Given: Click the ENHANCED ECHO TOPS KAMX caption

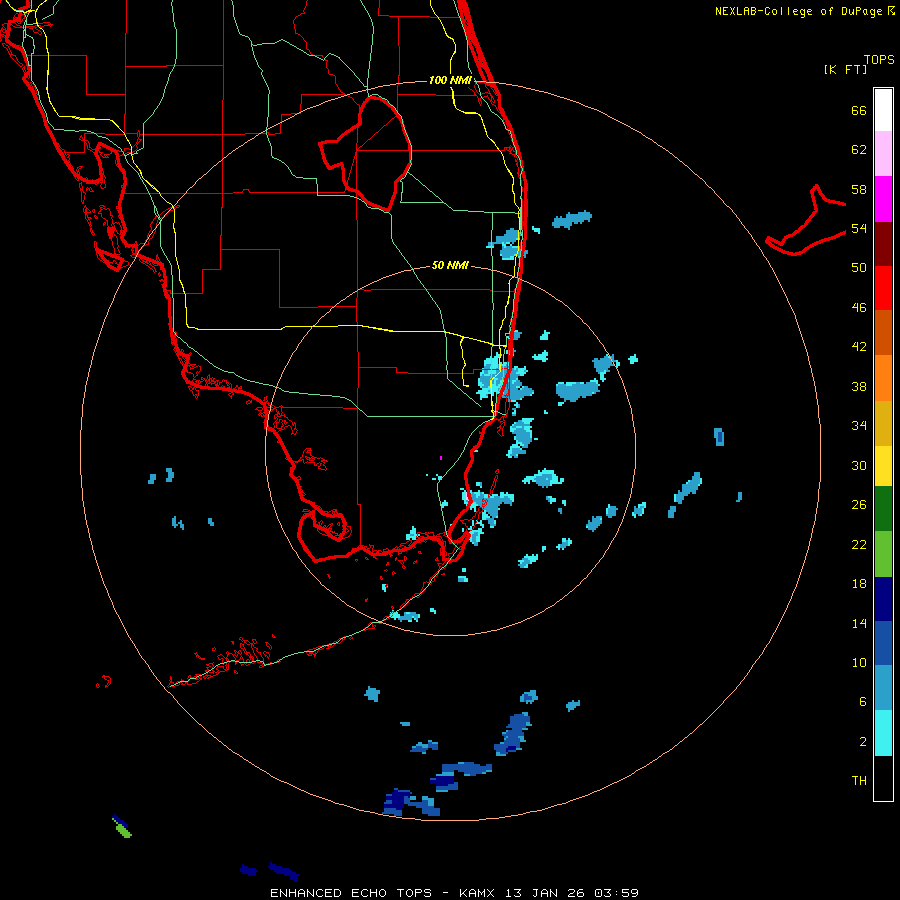Looking at the screenshot, I should (x=454, y=893).
